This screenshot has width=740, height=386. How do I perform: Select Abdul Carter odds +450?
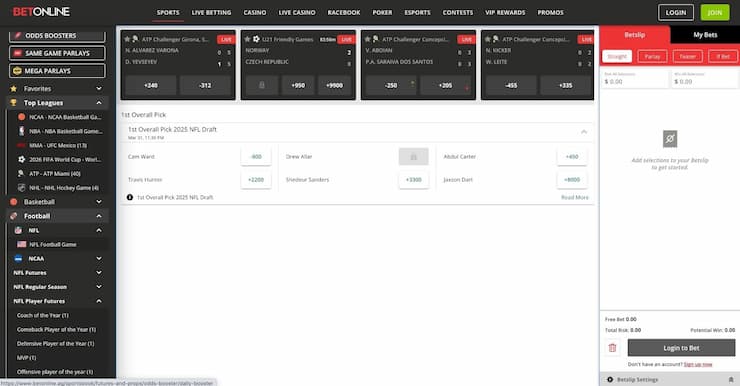(572, 157)
